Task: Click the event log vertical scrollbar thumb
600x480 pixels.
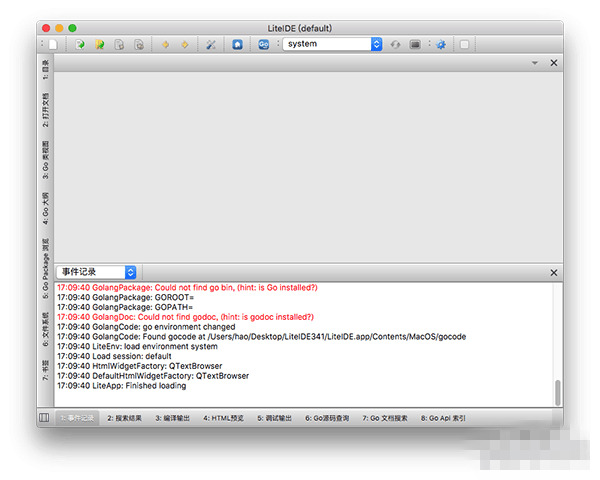Action: pos(558,393)
